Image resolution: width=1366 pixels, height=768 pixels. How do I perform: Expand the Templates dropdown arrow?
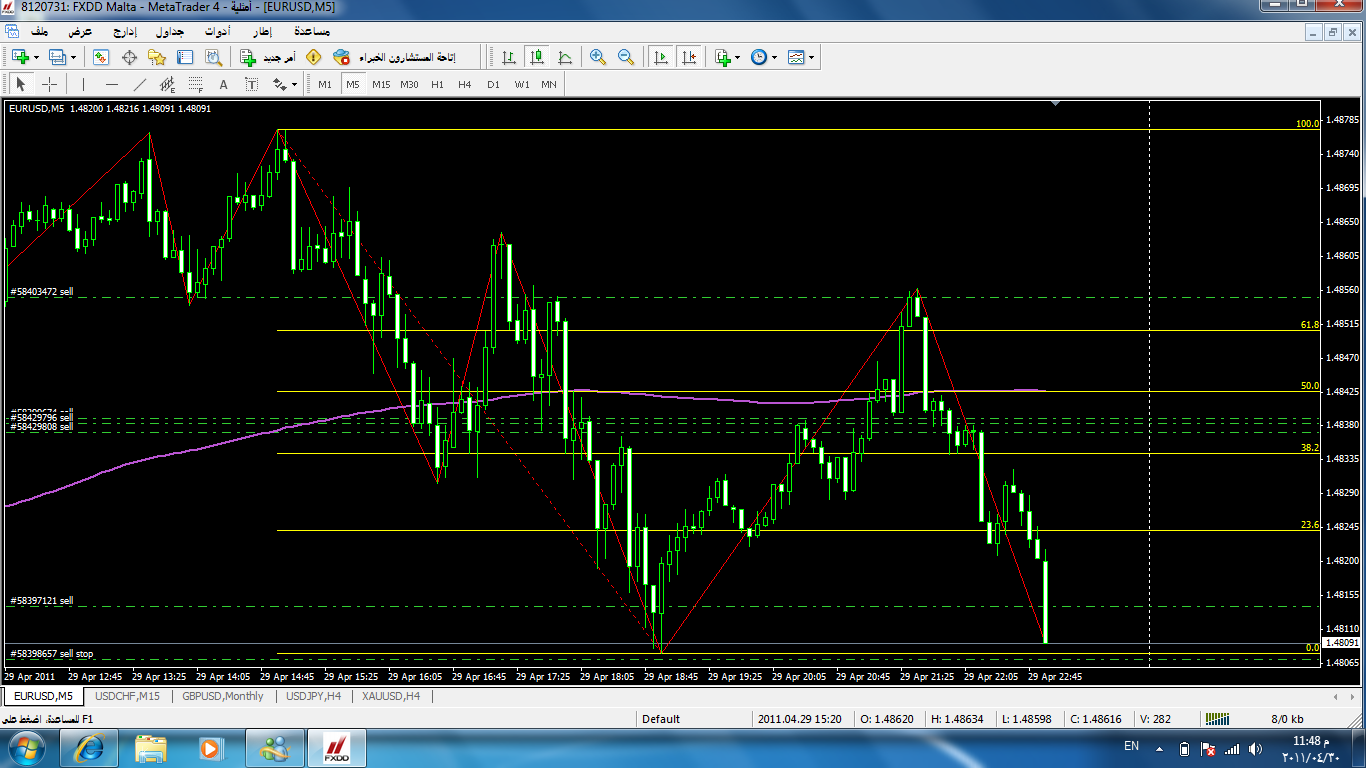pyautogui.click(x=811, y=58)
